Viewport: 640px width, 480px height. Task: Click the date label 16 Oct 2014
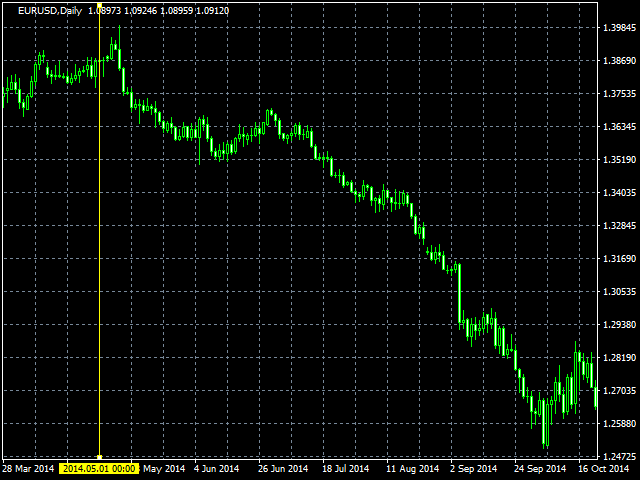[604, 468]
